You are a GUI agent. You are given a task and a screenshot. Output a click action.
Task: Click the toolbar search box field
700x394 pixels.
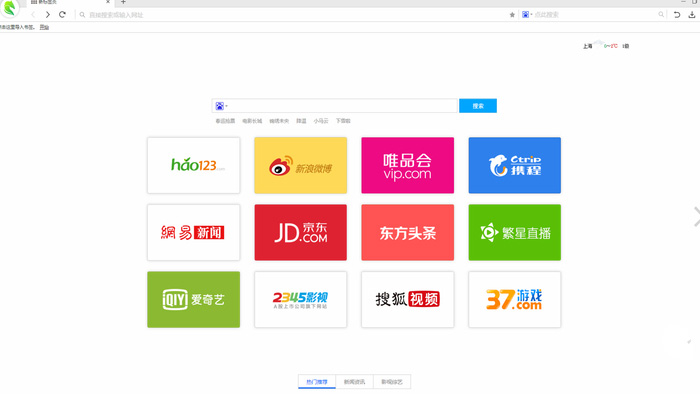point(595,15)
